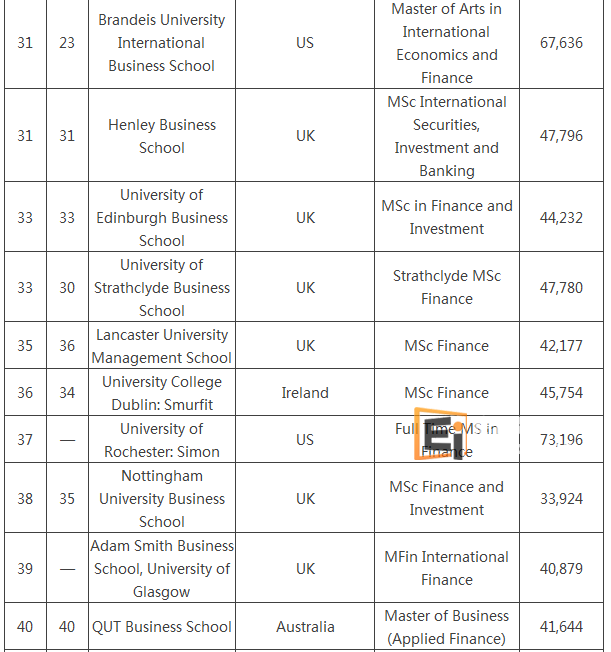Select Adam Smith Business School, Glasgow cell
The height and width of the screenshot is (652, 611).
(161, 568)
